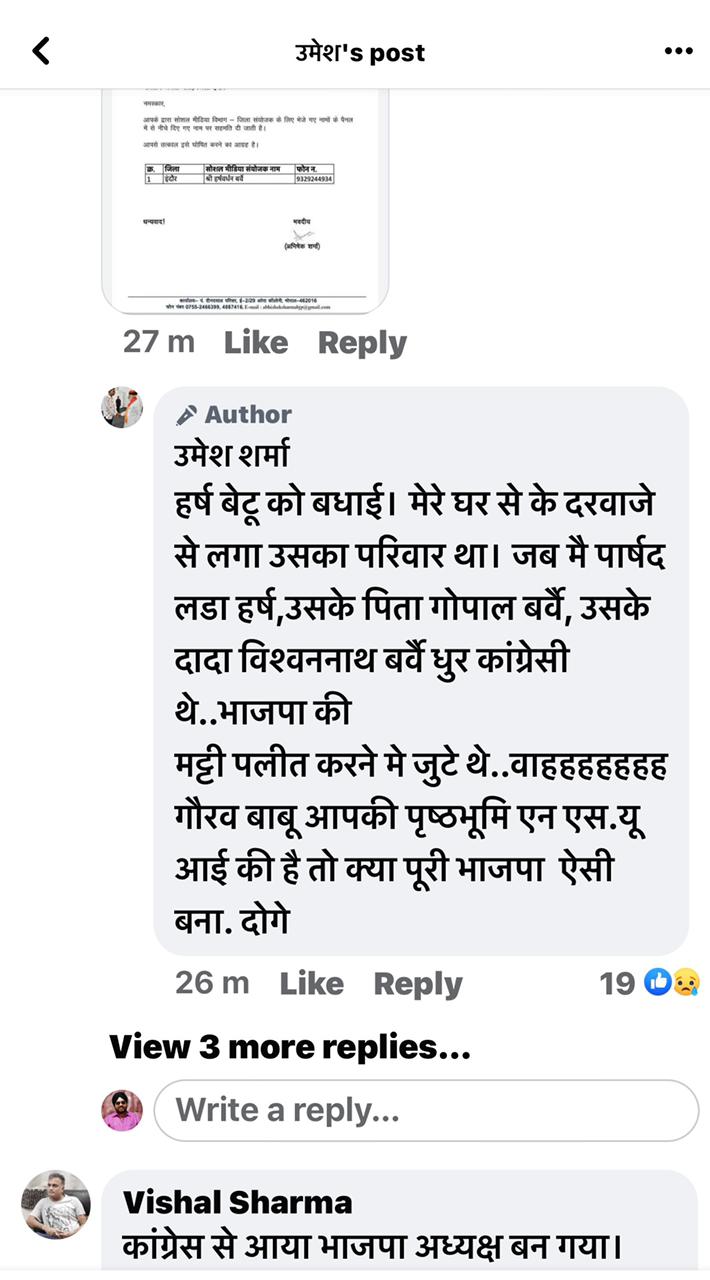Tap the back arrow at top left
Image resolution: width=710 pixels, height=1280 pixels.
tap(41, 51)
